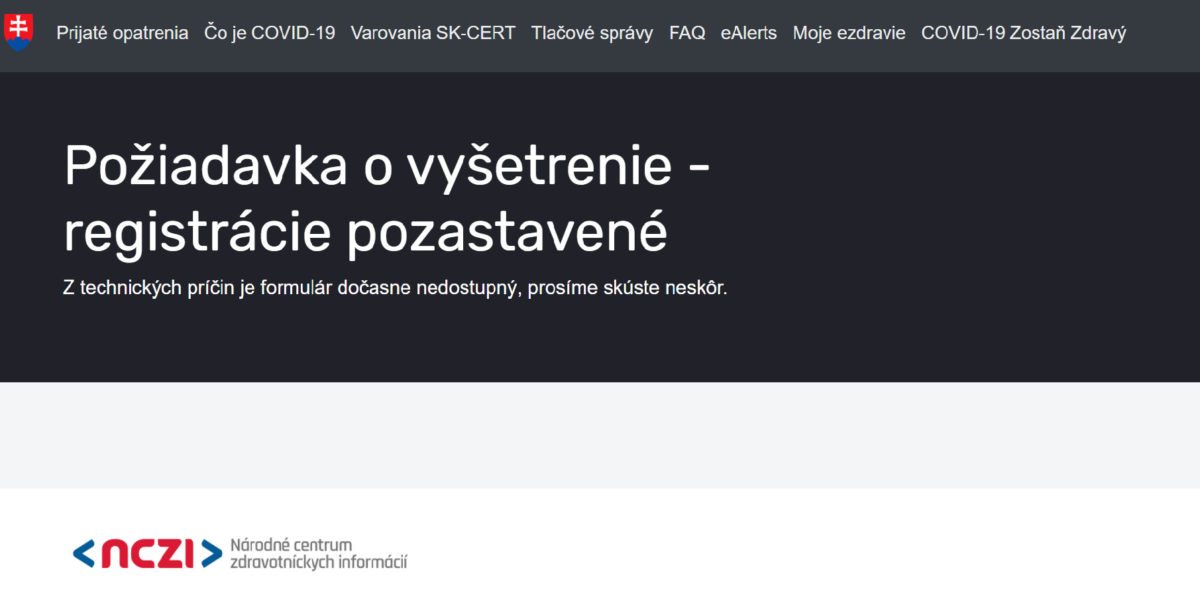Click Národné centrum zdravotníckych informácií text

(x=318, y=553)
